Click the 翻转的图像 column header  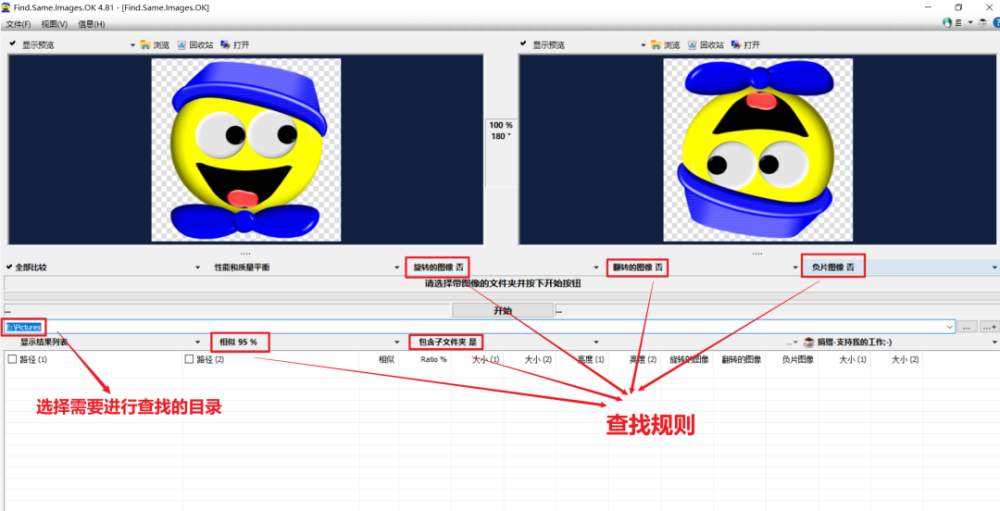point(741,360)
